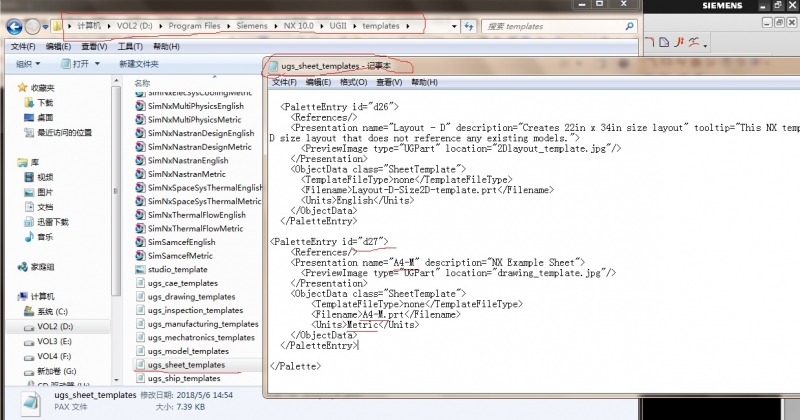800x420 pixels.
Task: Open Explorer 帮助(H) menu
Action: coord(166,46)
